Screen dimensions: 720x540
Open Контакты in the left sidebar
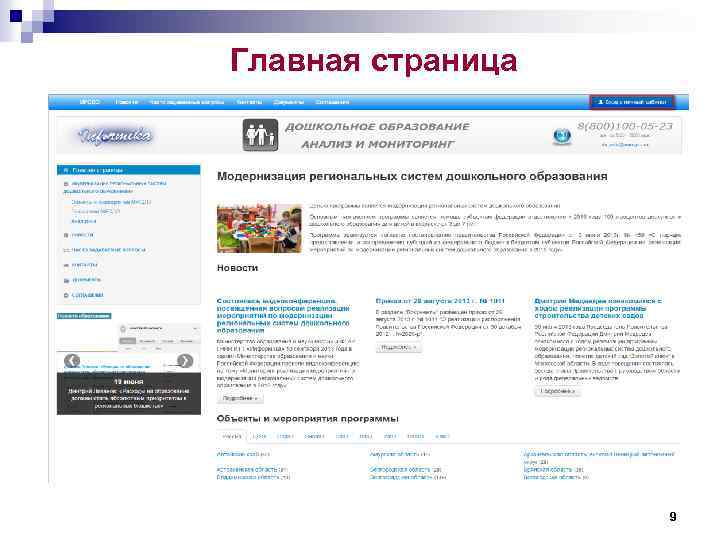coord(84,265)
